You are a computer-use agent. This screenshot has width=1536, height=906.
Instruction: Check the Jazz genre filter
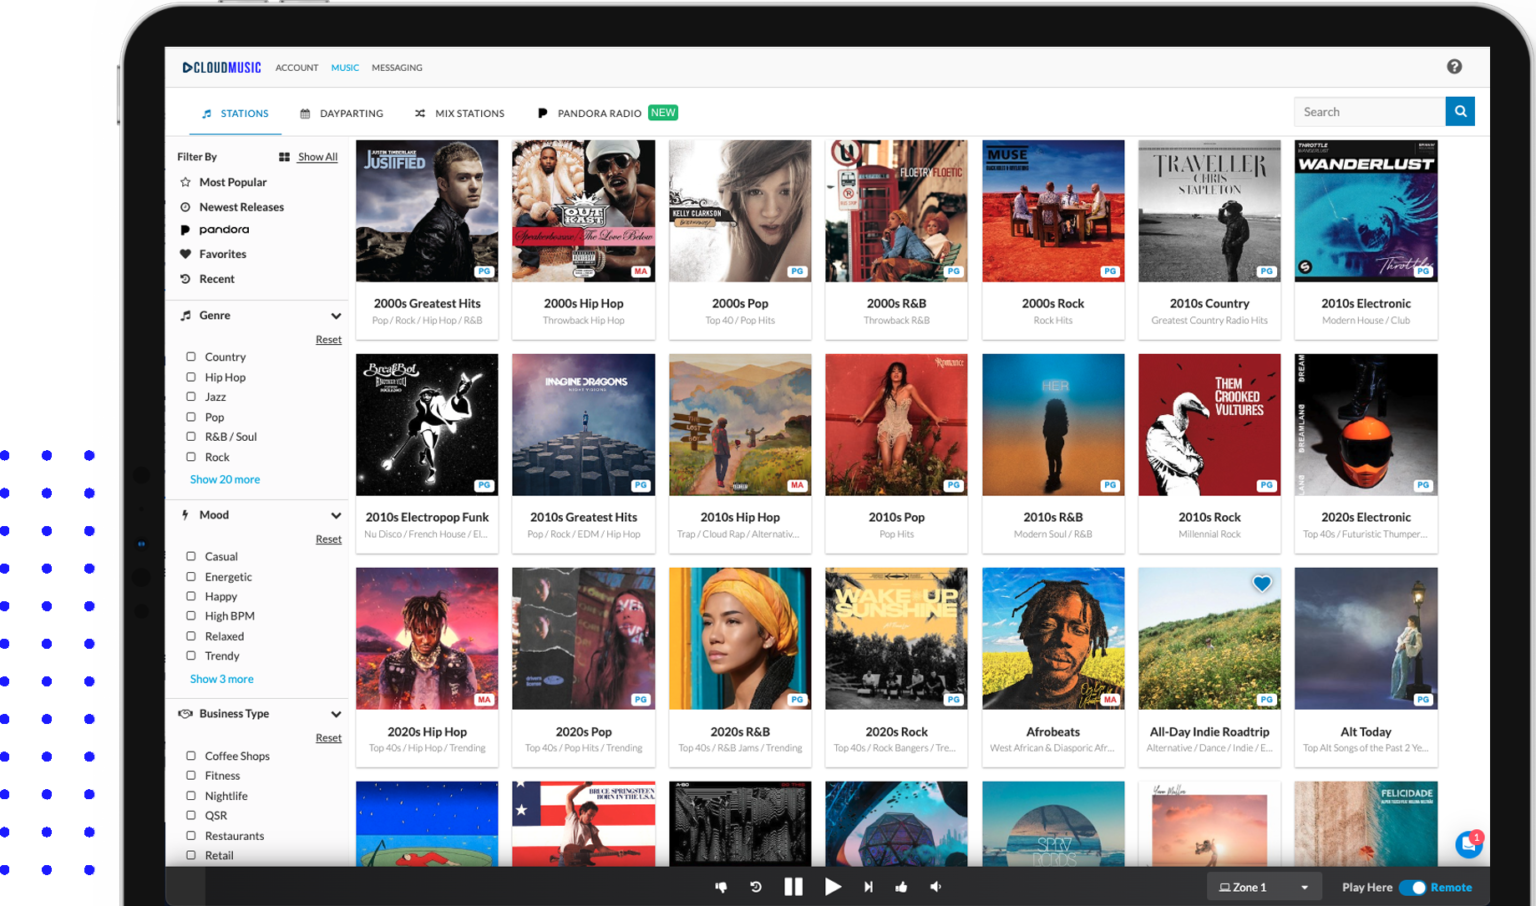click(x=192, y=397)
